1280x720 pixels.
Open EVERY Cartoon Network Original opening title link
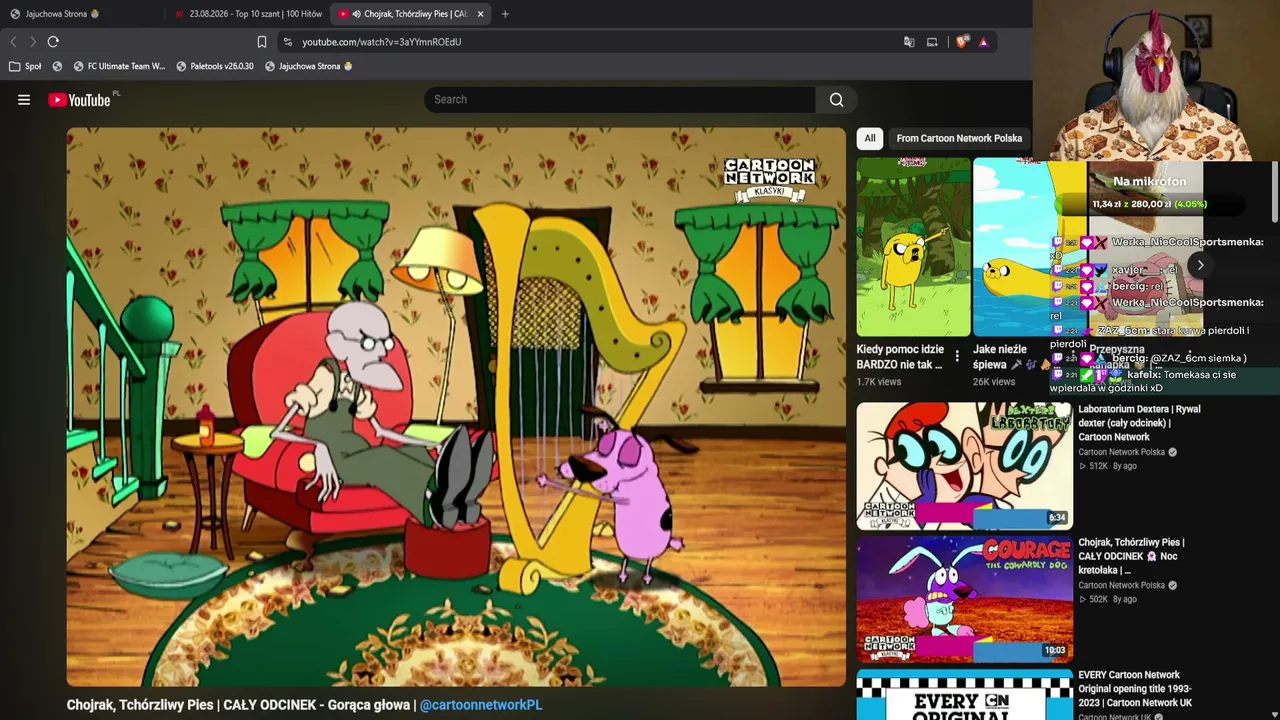tap(1135, 689)
